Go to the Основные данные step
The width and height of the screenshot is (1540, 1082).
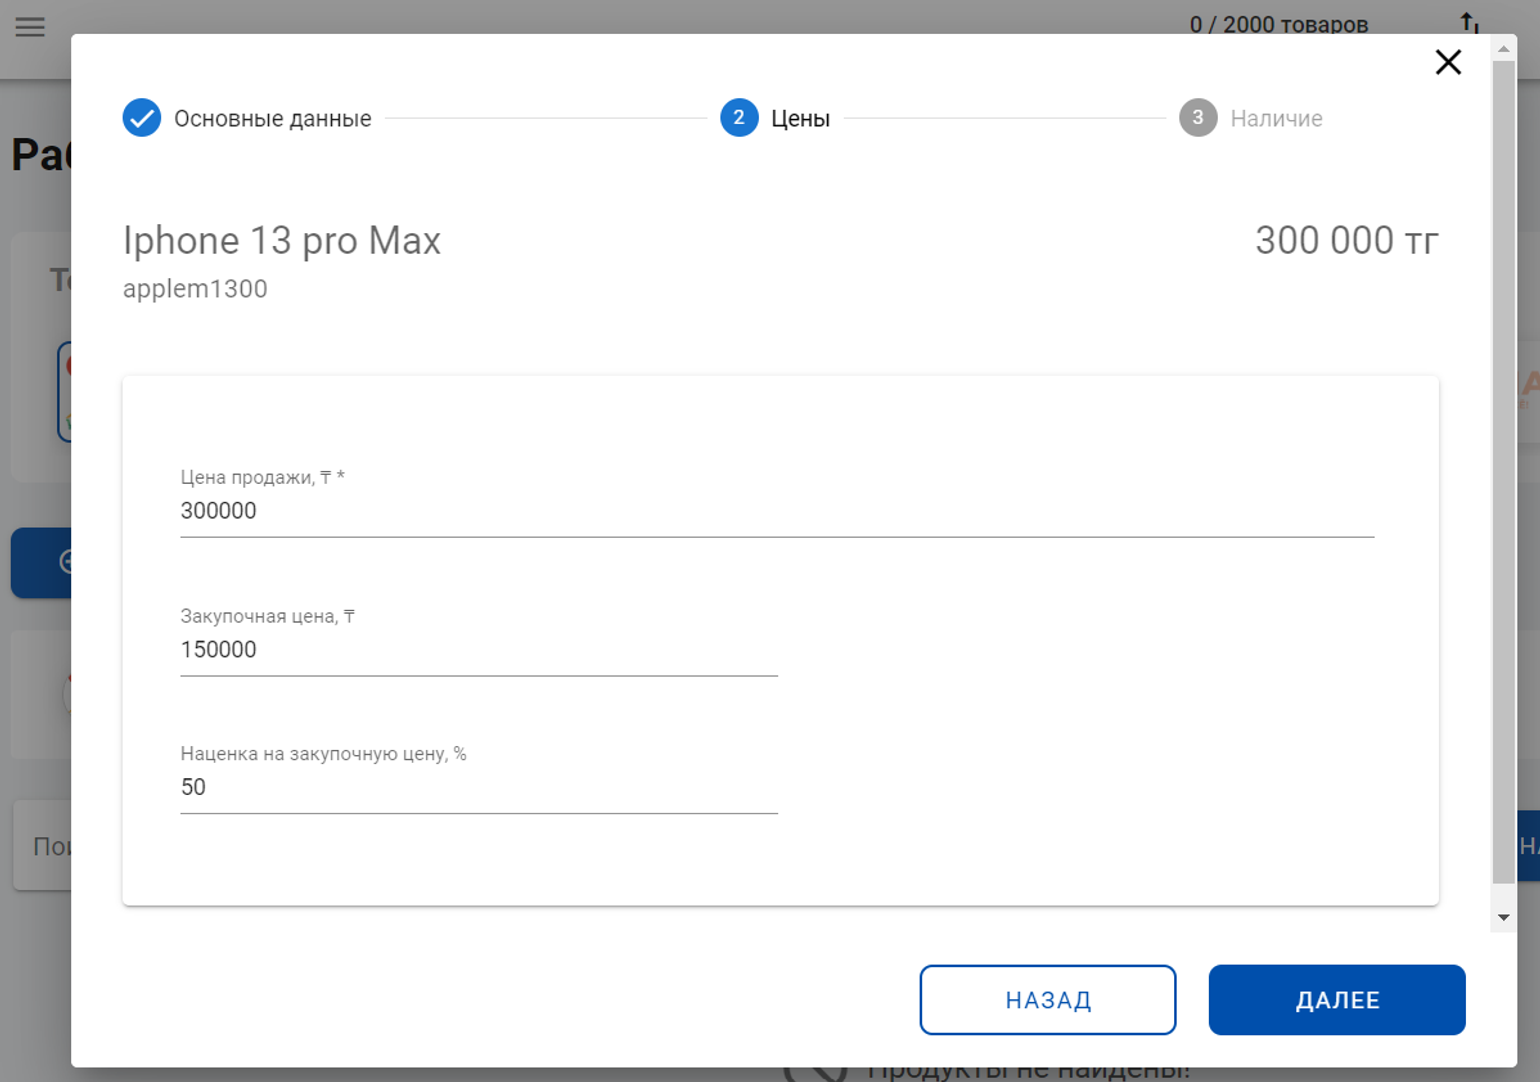[272, 119]
